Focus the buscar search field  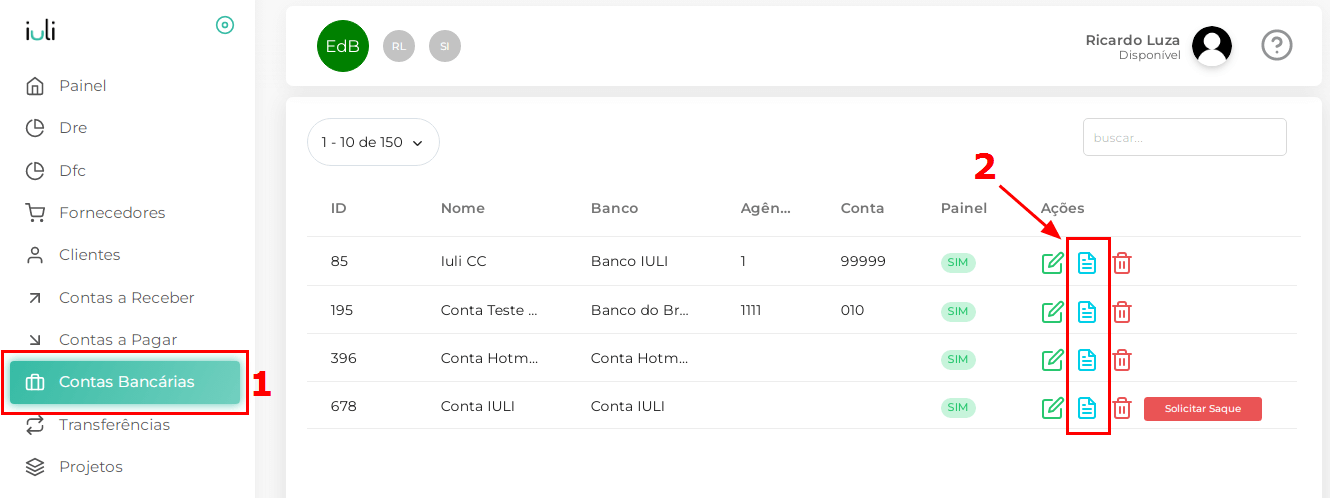pyautogui.click(x=1185, y=137)
